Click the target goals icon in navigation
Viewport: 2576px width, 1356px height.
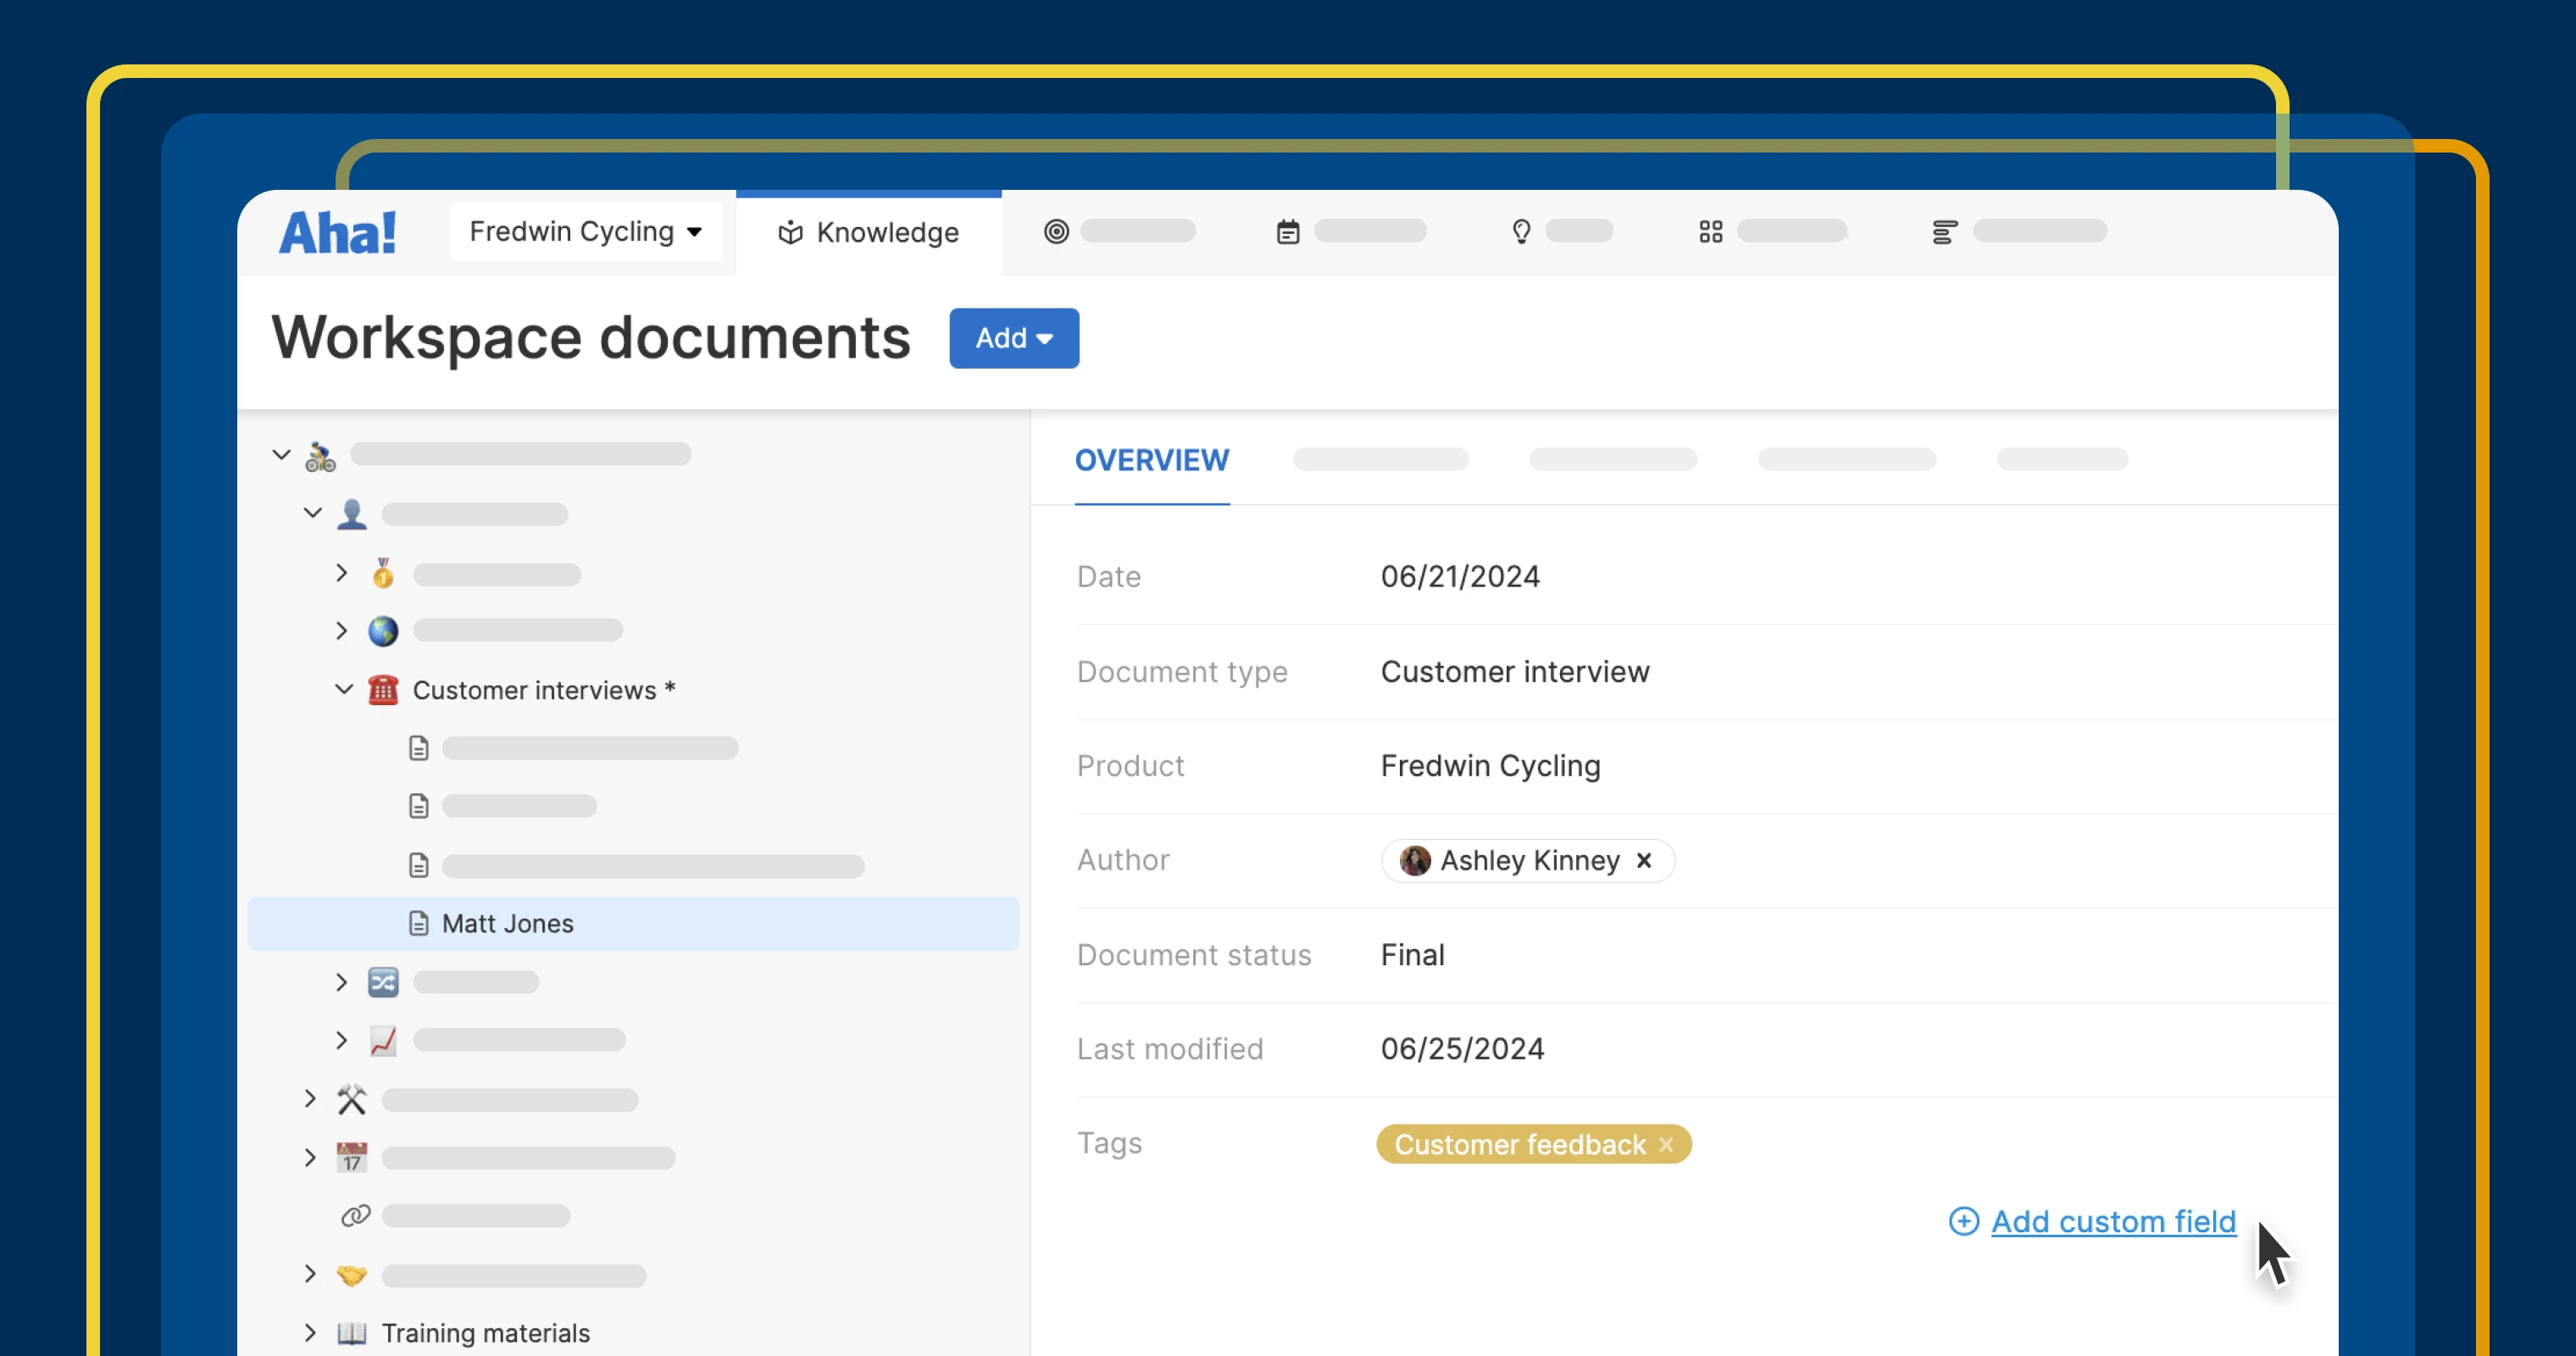click(x=1056, y=232)
